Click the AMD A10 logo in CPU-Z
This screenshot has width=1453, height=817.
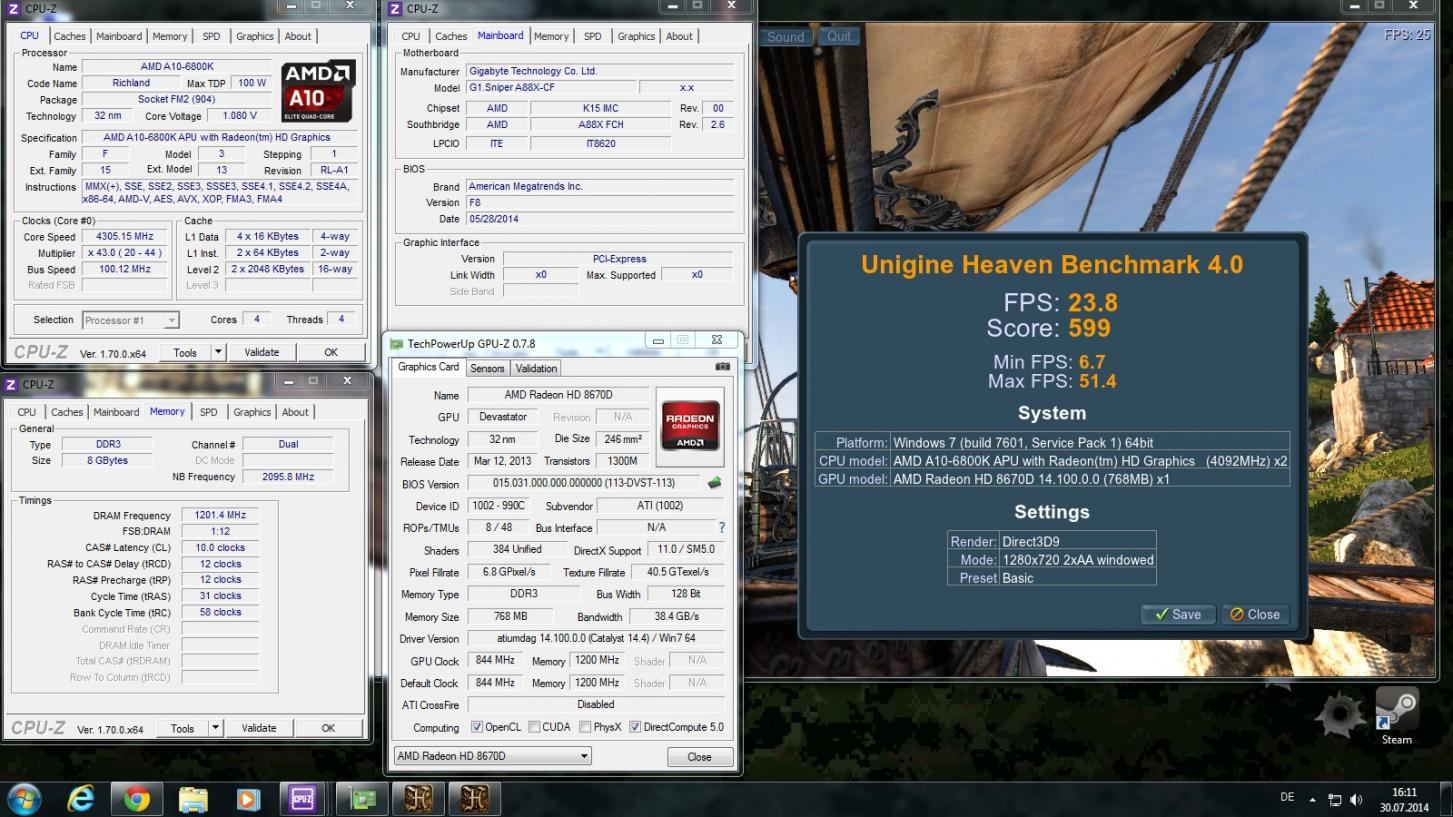coord(318,91)
